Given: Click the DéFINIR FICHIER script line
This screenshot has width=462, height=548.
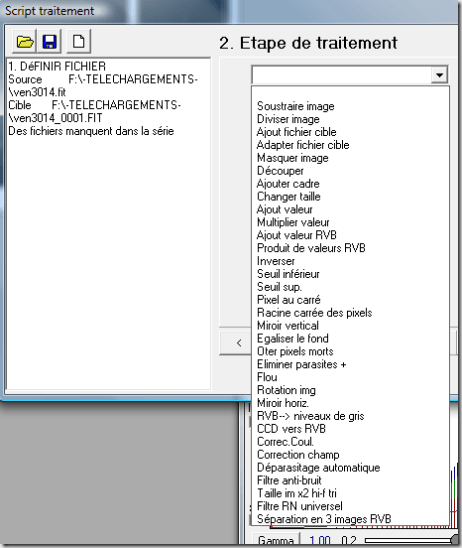Looking at the screenshot, I should pyautogui.click(x=57, y=66).
